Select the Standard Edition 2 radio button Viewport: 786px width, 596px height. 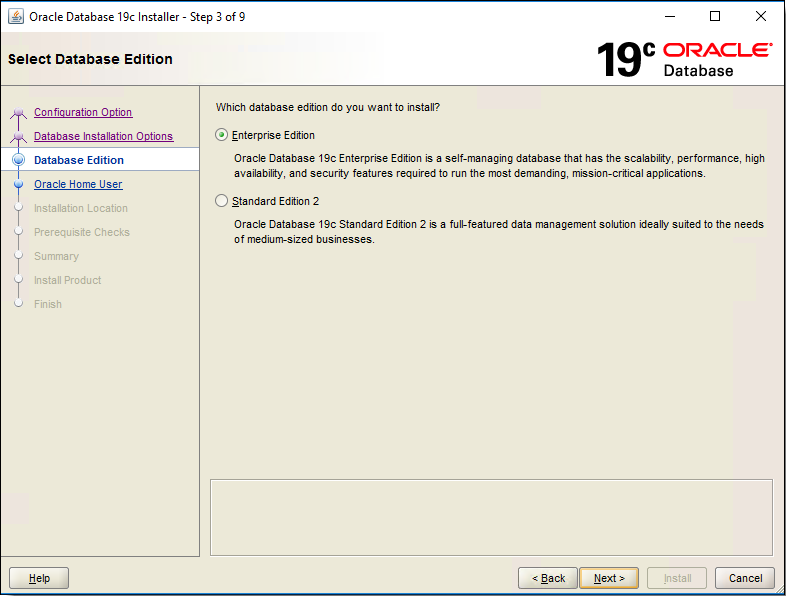221,201
